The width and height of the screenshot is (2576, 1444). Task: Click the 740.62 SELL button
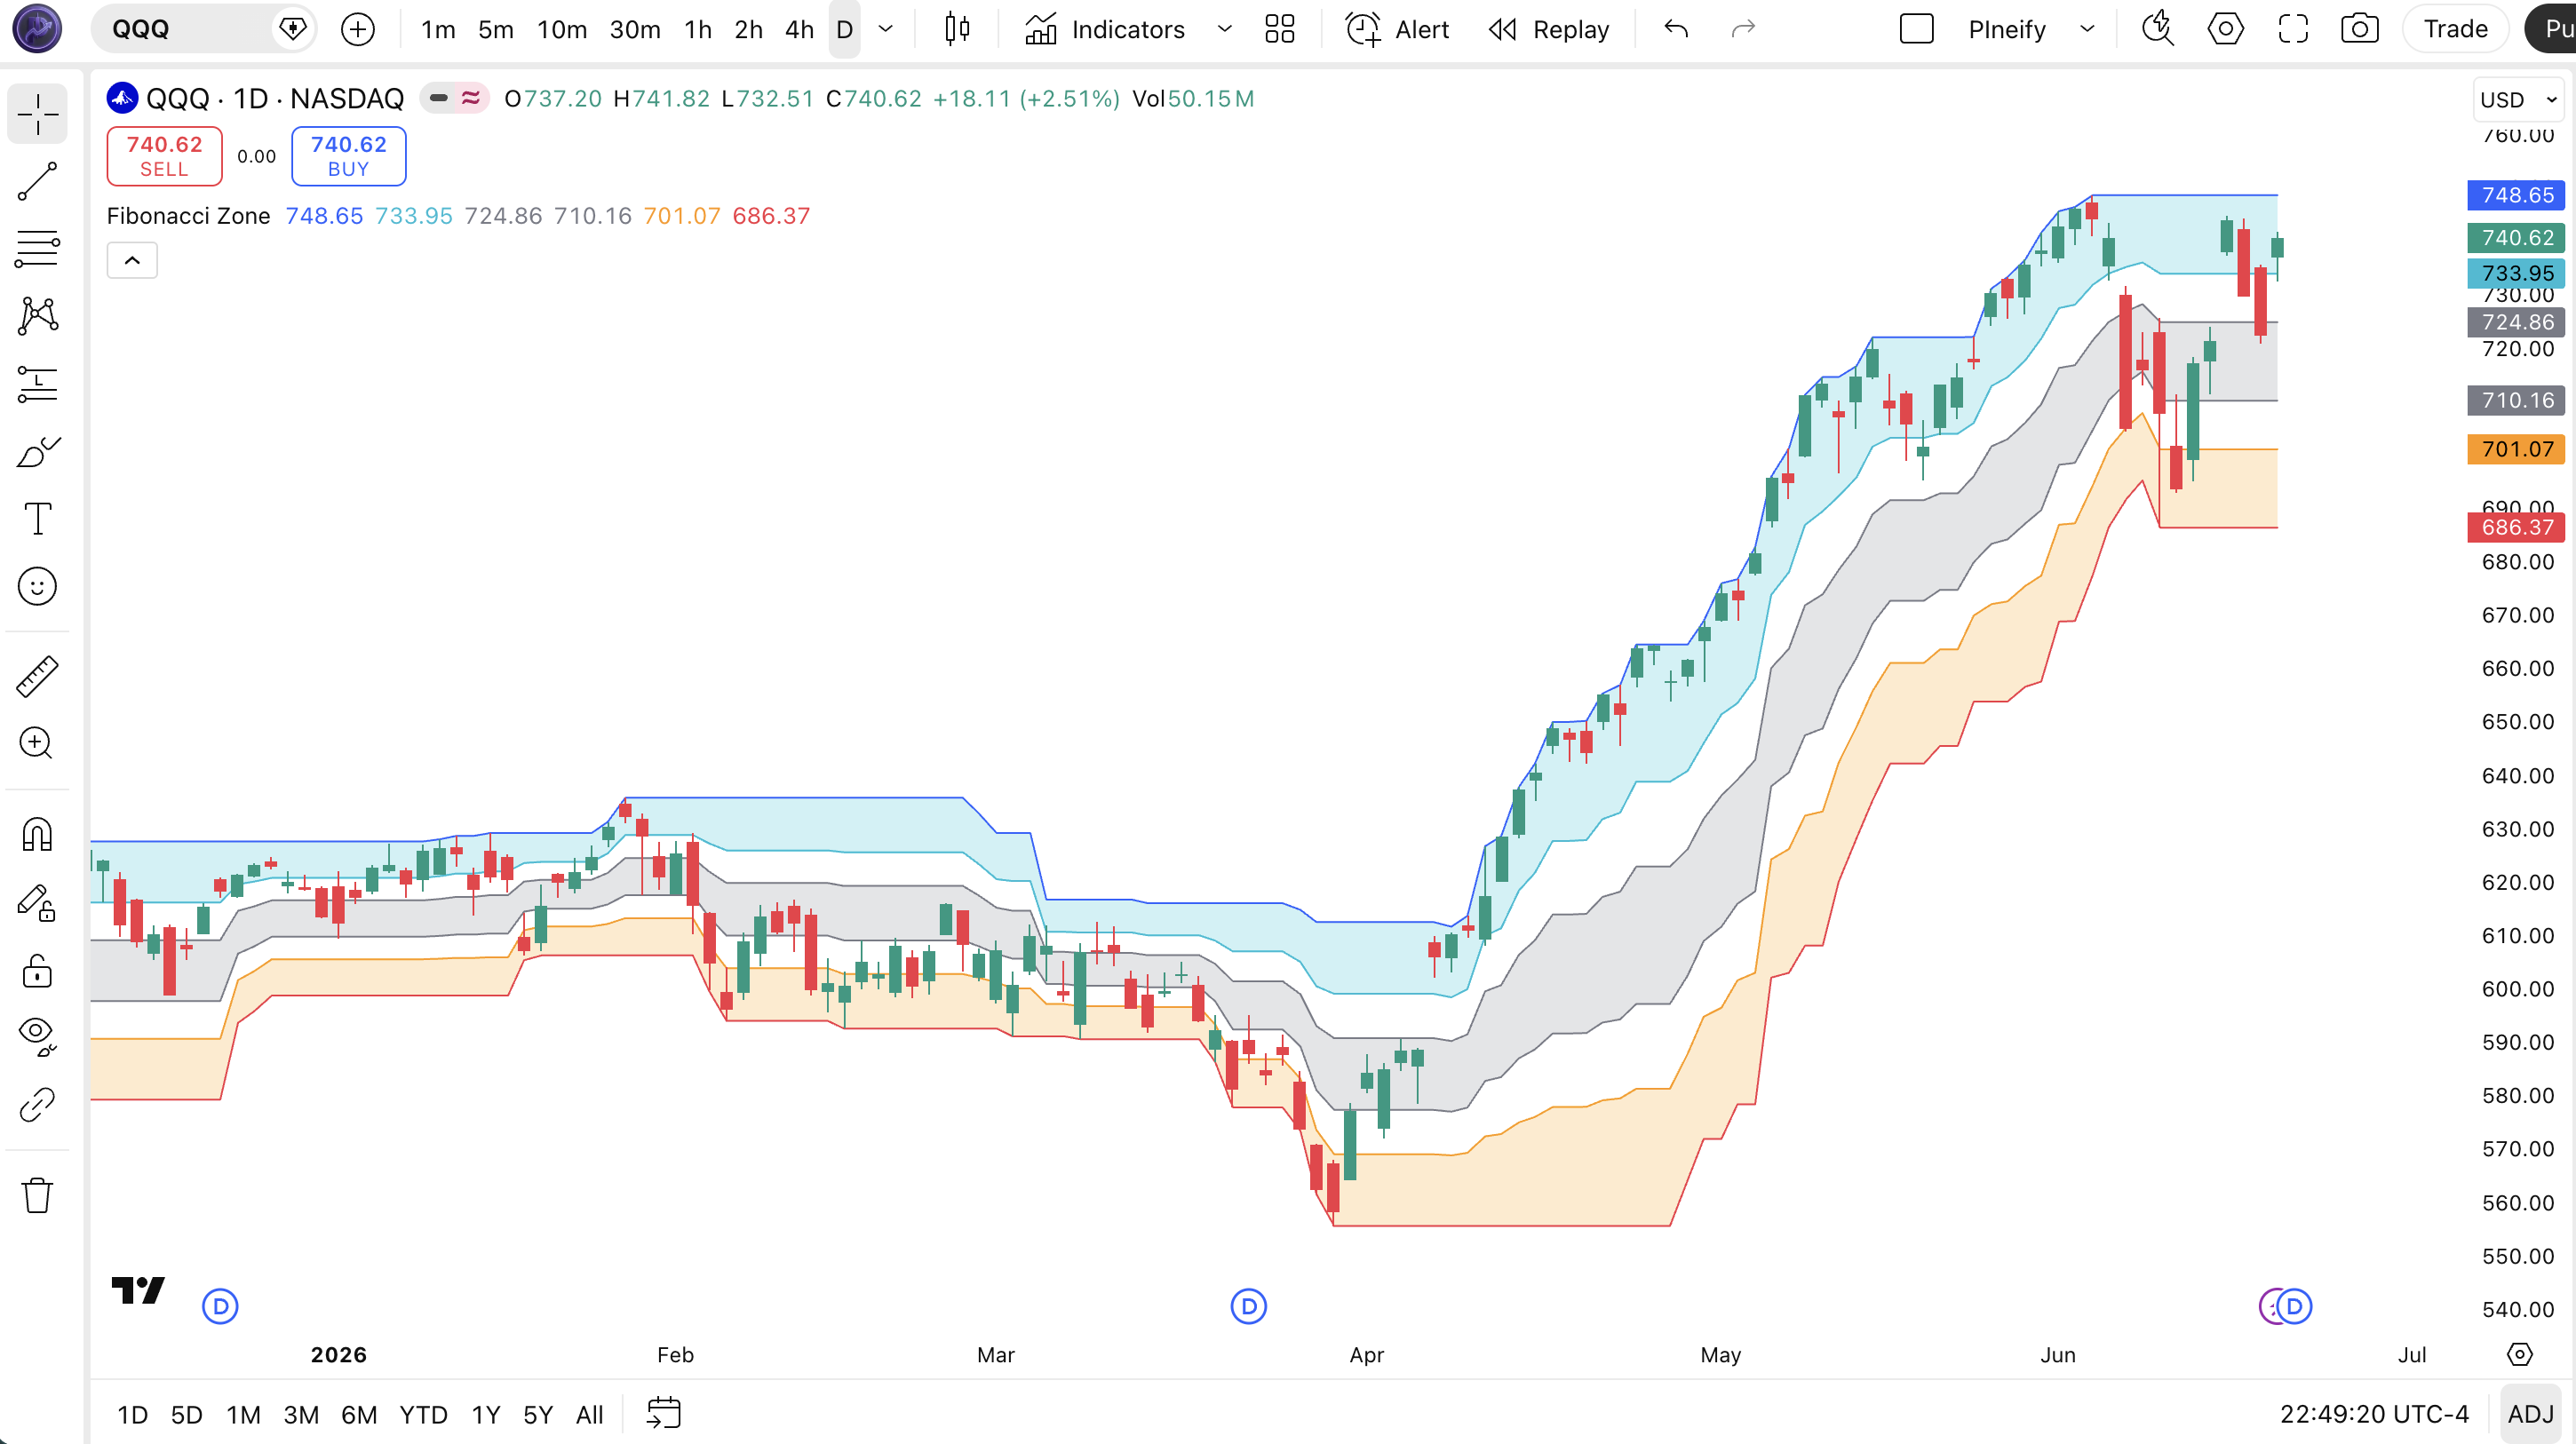click(x=164, y=156)
